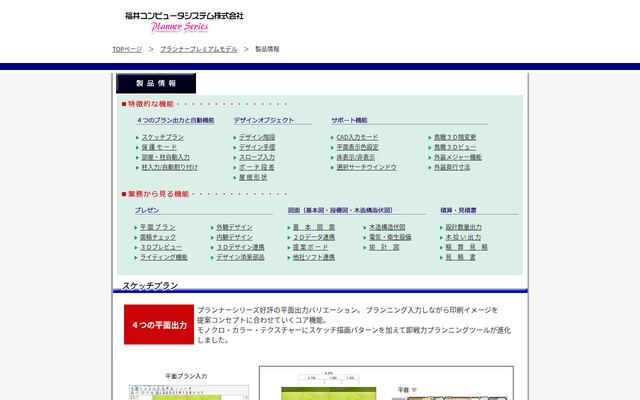
Task: Open the 床表示/非表示 link
Action: [x=356, y=157]
